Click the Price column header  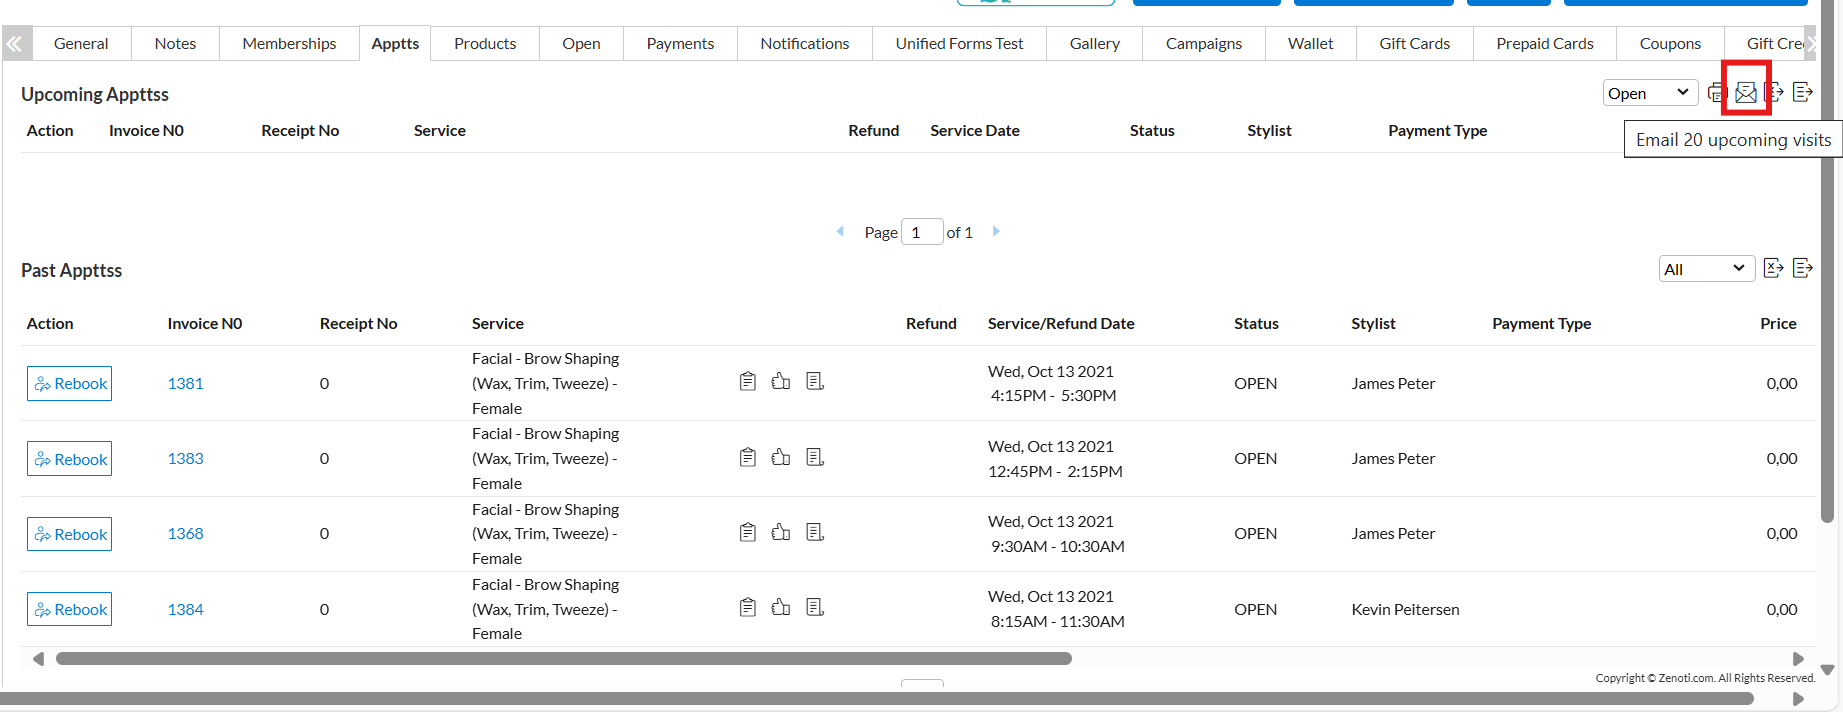1778,324
